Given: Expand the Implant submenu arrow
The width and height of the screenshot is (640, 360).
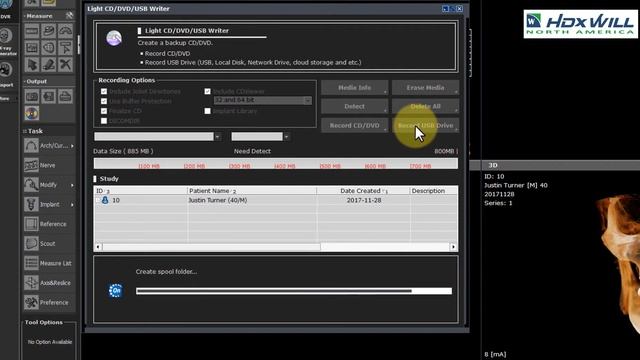Looking at the screenshot, I should pos(72,204).
